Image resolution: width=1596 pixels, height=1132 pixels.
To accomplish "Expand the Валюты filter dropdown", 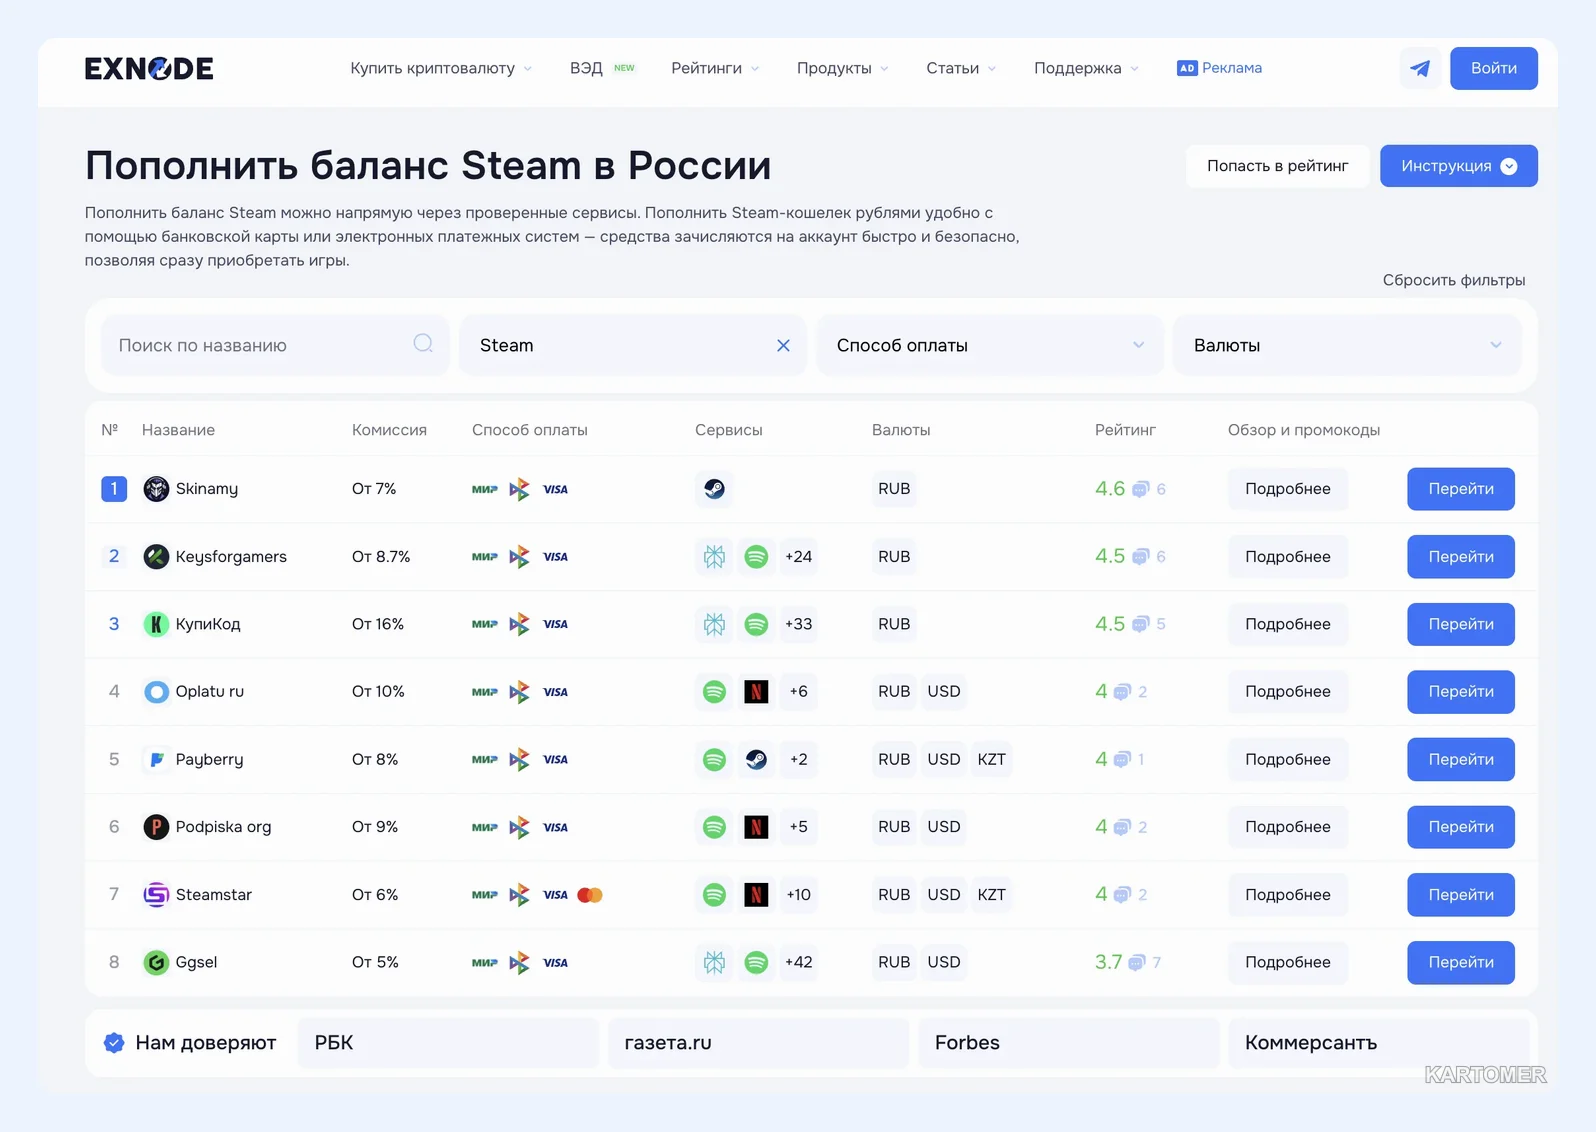I will click(1347, 345).
